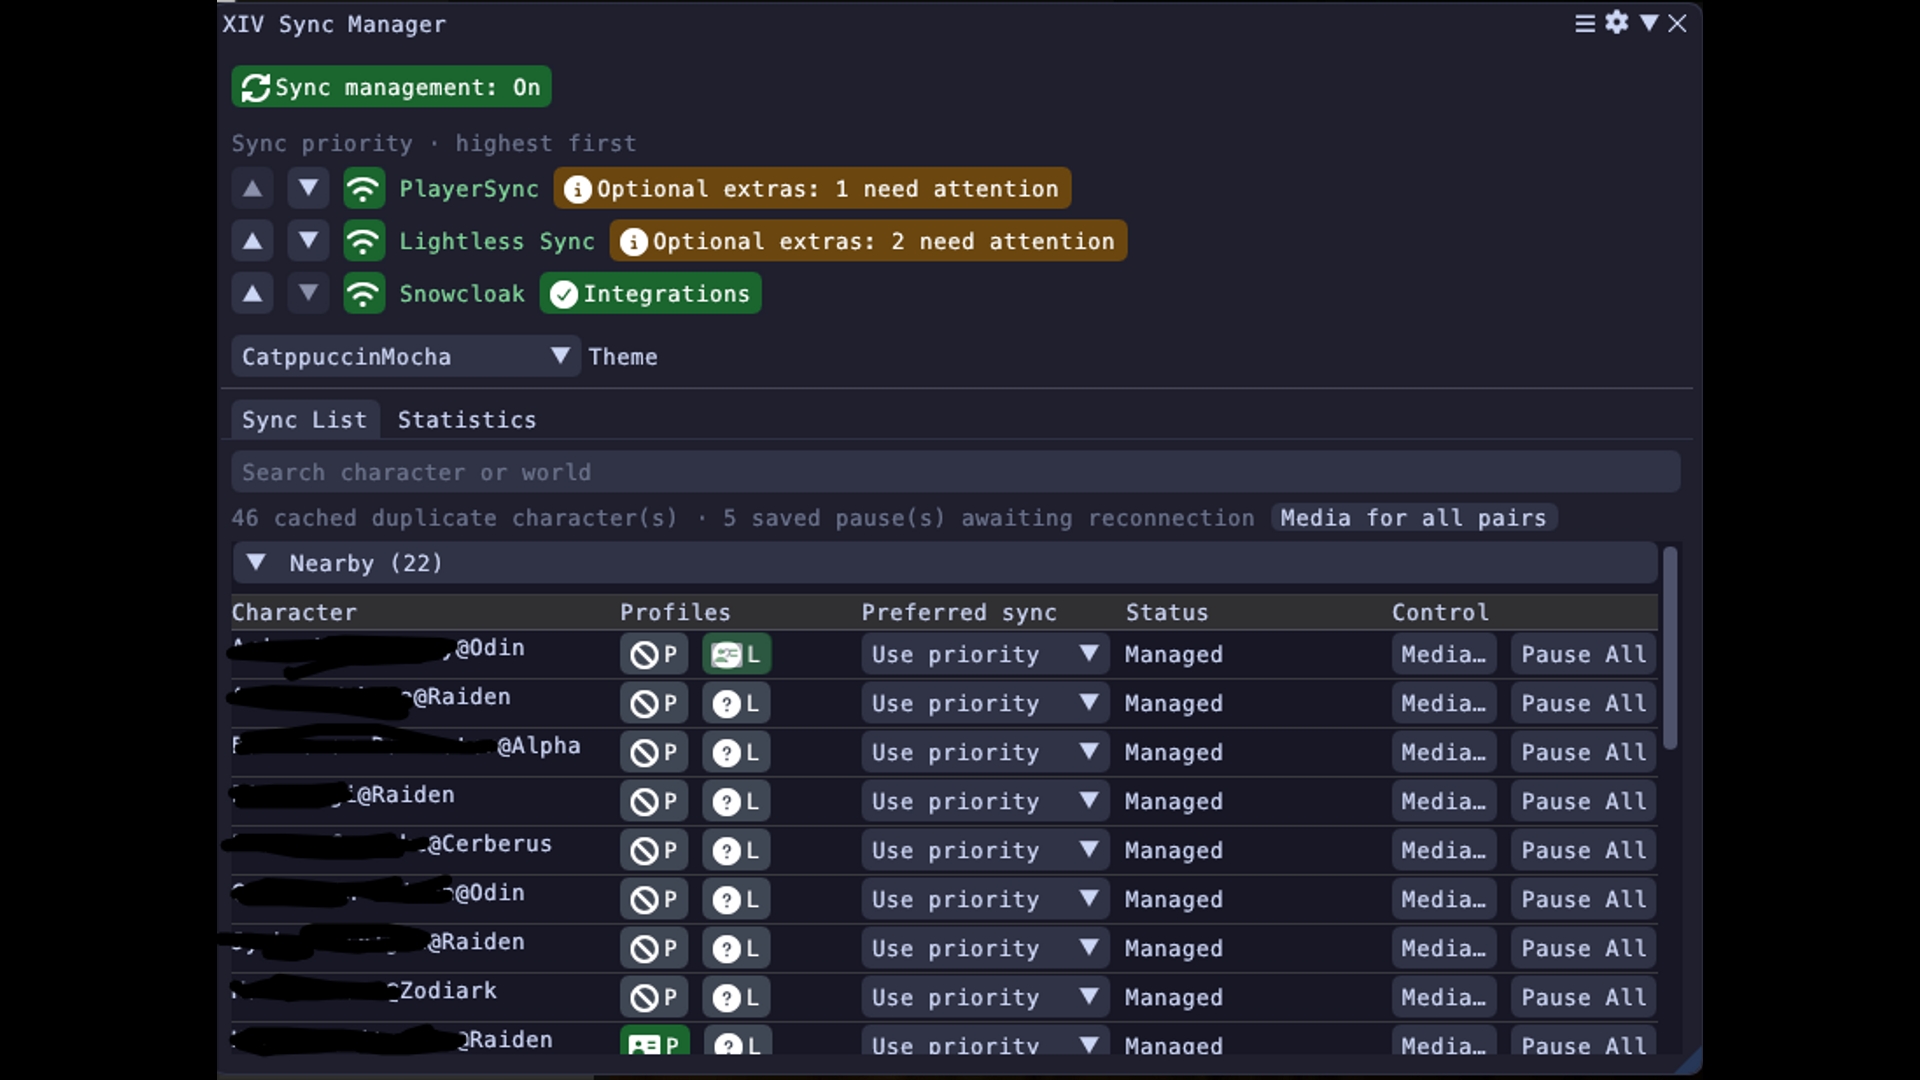Click the Preferred sync column header
This screenshot has width=1920, height=1080.
tap(959, 612)
